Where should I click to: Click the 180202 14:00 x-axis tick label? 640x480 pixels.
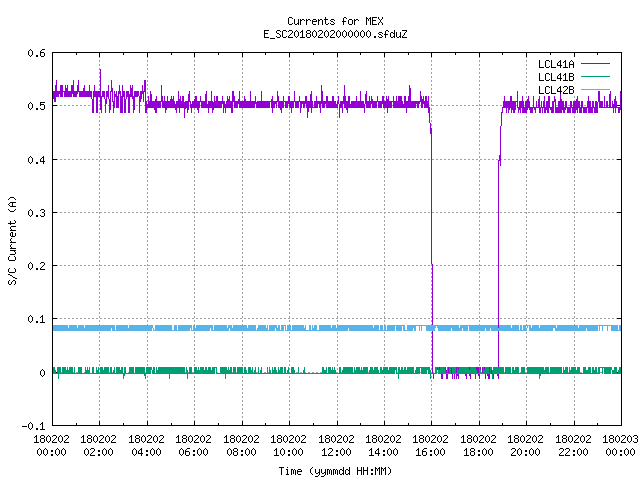(383, 446)
